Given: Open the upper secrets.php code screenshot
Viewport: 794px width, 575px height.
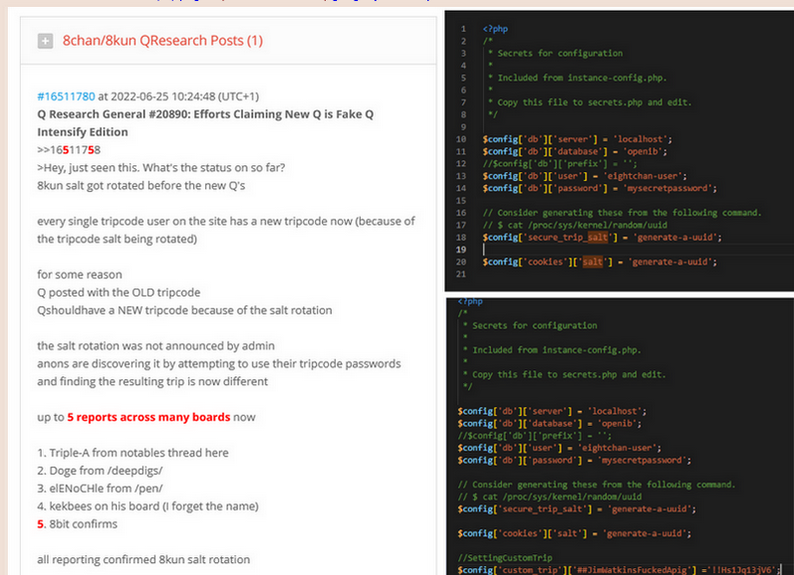Looking at the screenshot, I should (x=619, y=151).
